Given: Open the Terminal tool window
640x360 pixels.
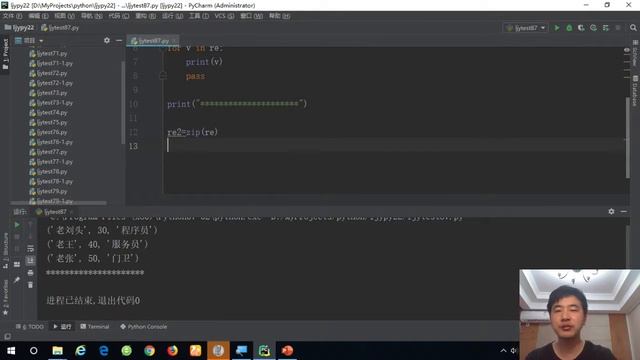Looking at the screenshot, I should pos(95,327).
